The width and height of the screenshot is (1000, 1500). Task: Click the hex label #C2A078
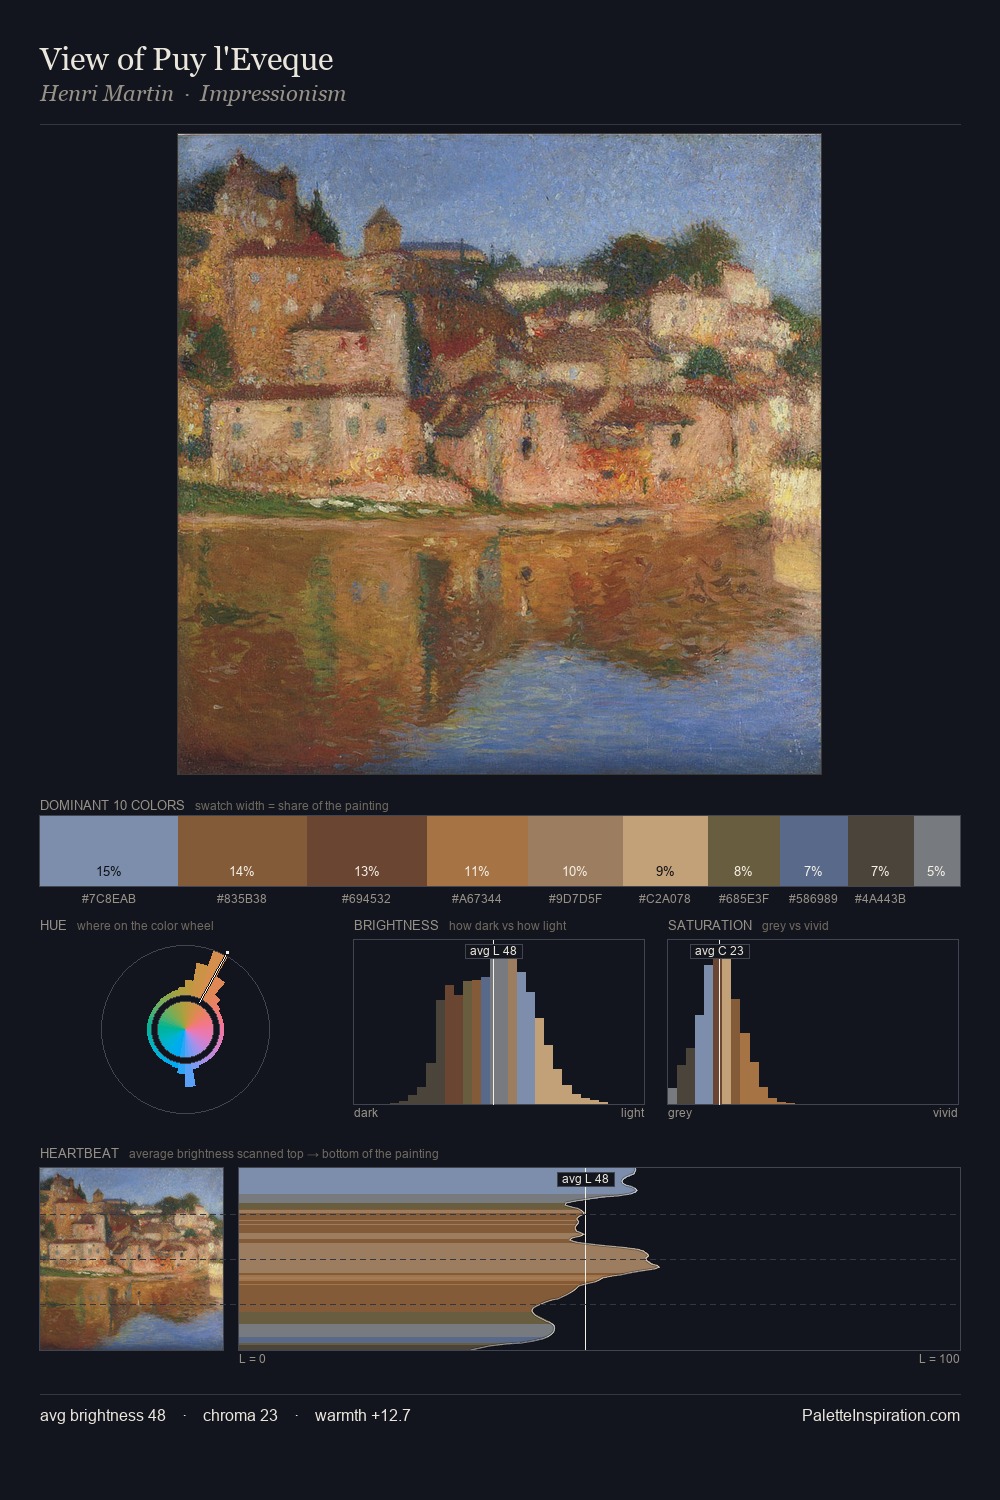point(665,899)
